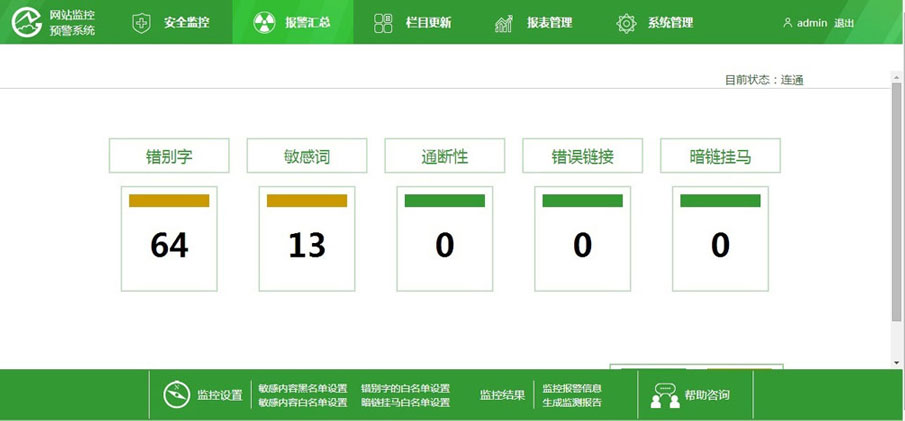Select the 敏感词 category box

click(307, 156)
